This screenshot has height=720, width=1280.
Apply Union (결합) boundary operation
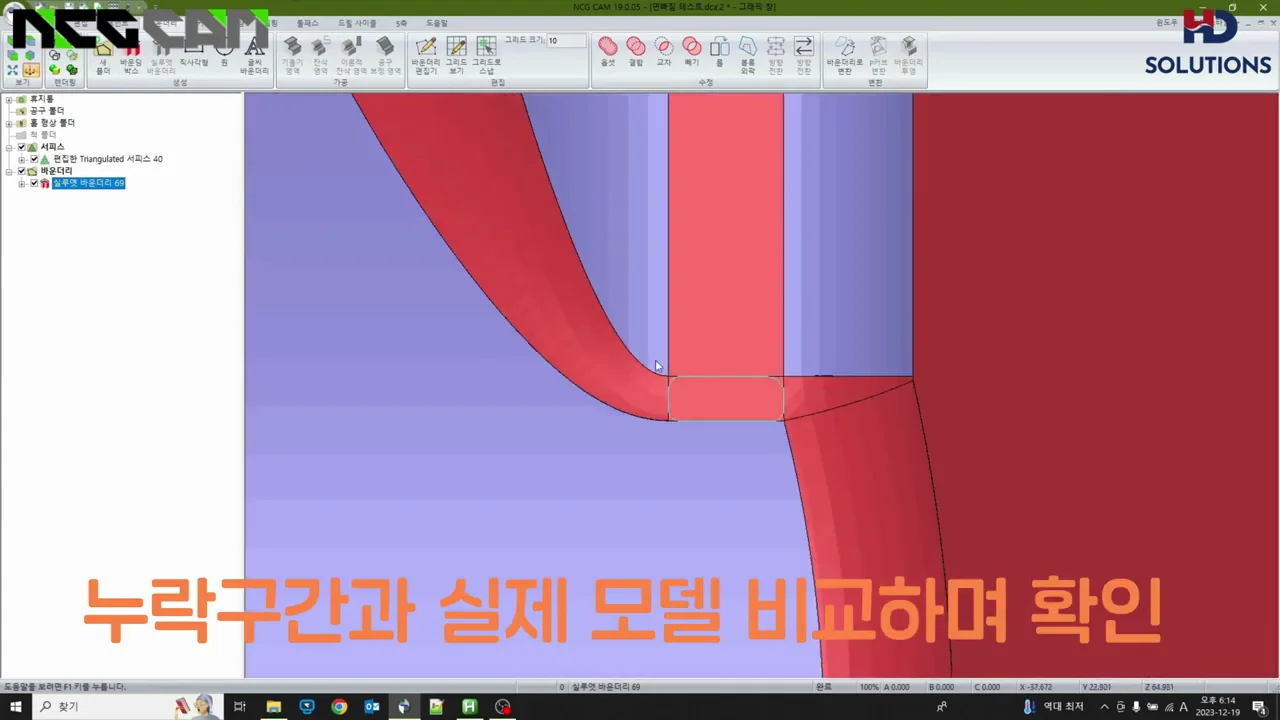tap(636, 51)
